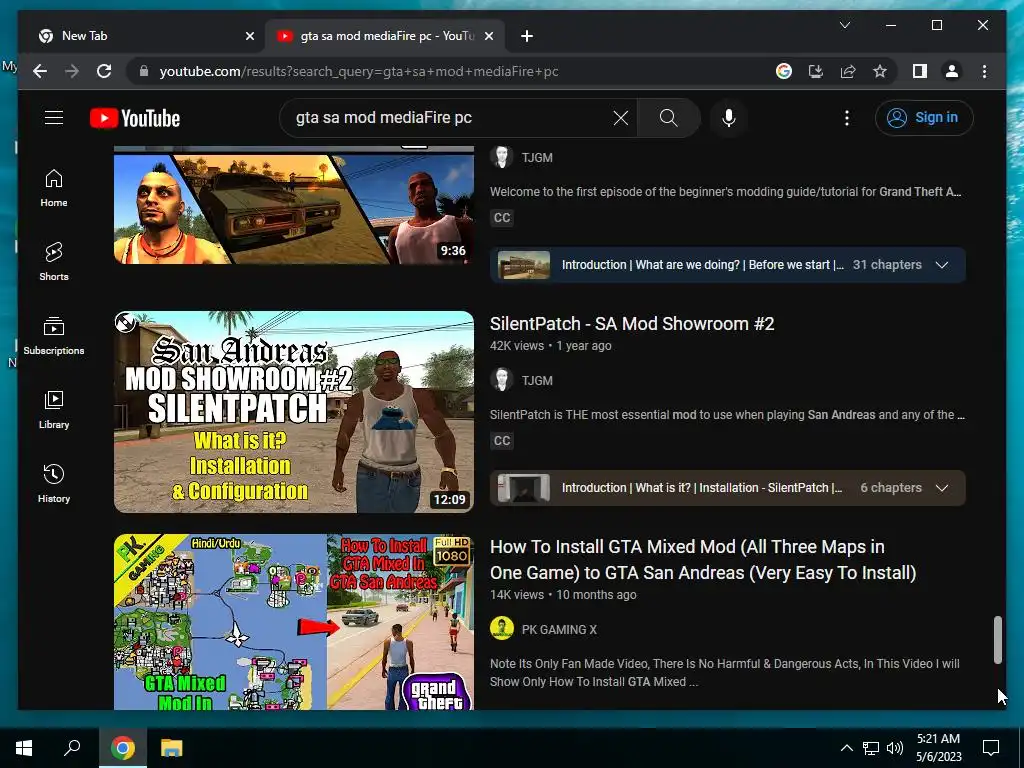The height and width of the screenshot is (768, 1024).
Task: Open the network icon in the tray
Action: (x=871, y=748)
